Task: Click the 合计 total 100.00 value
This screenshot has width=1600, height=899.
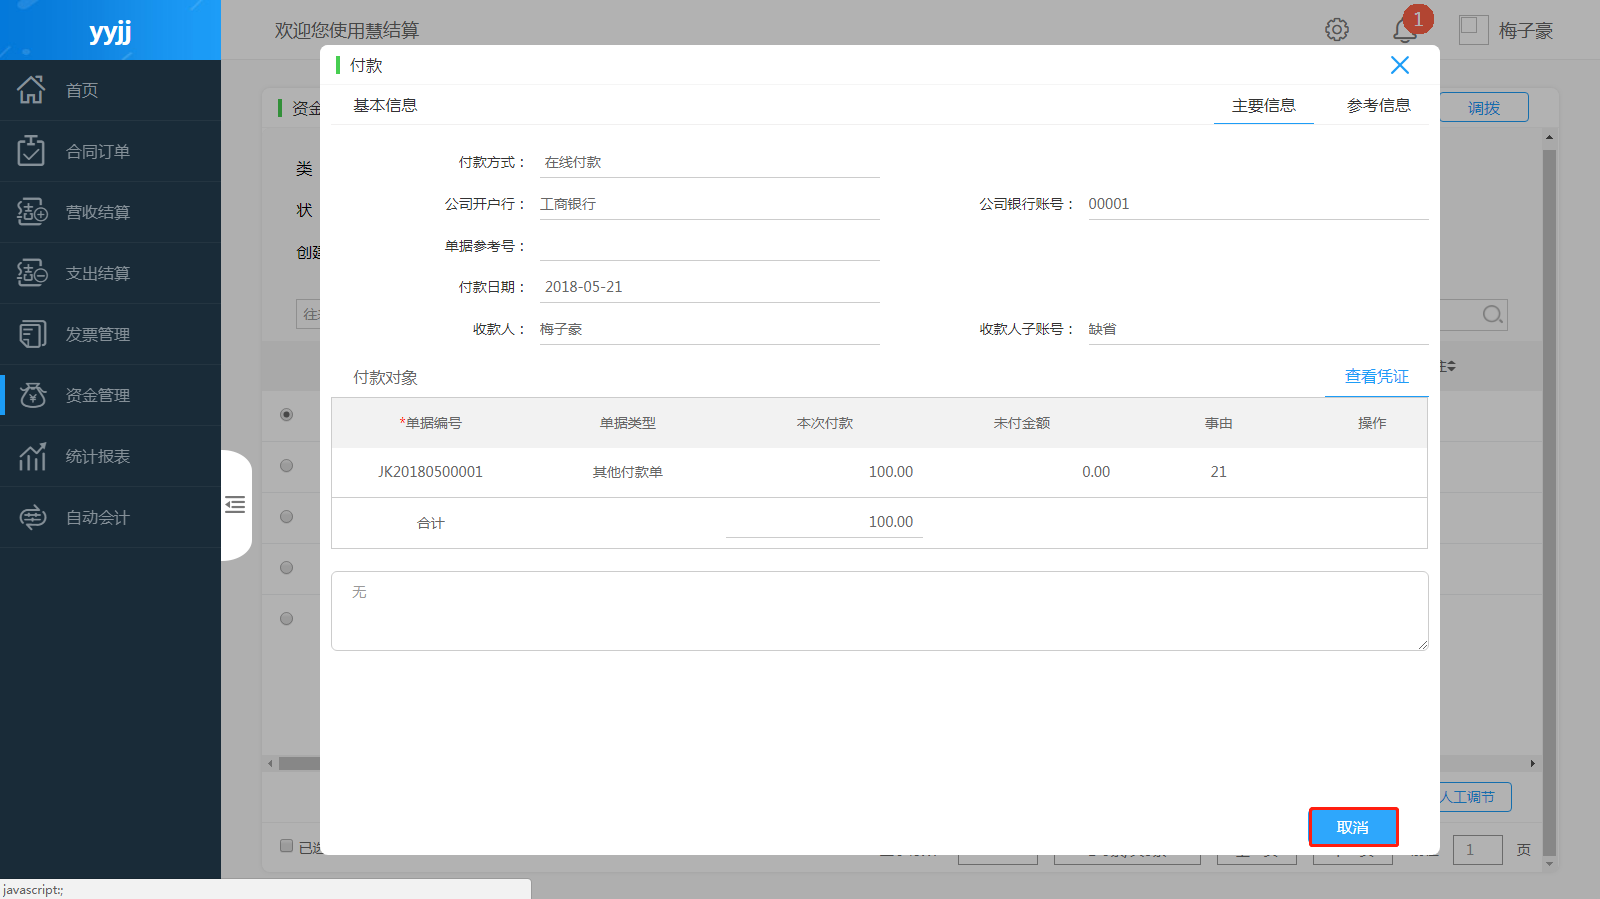Action: pos(890,522)
